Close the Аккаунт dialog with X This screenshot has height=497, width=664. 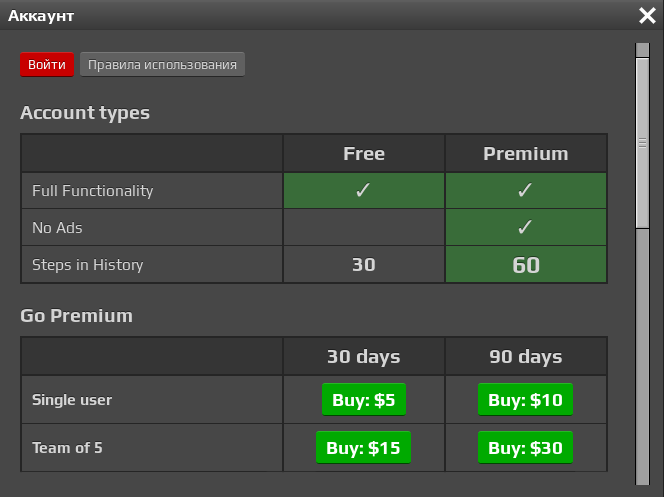point(647,16)
